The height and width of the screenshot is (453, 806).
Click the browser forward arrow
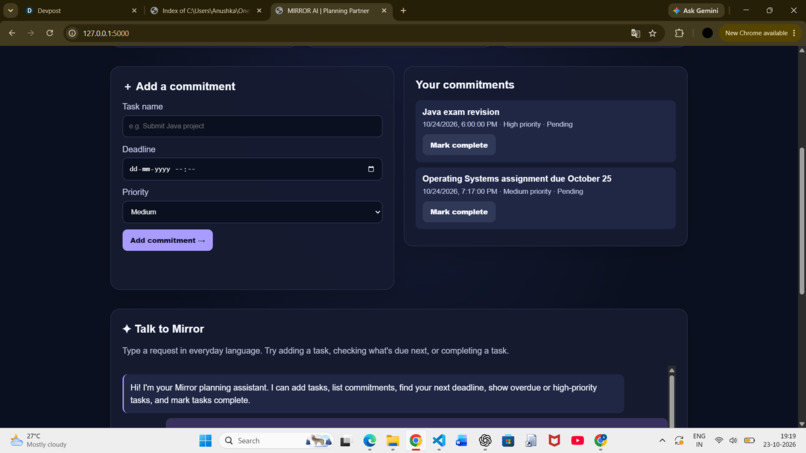[x=31, y=33]
